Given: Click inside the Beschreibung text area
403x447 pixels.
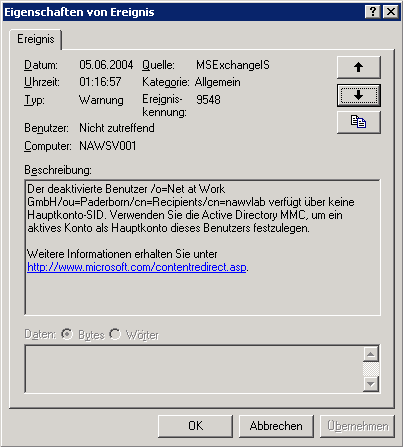Looking at the screenshot, I should click(202, 247).
